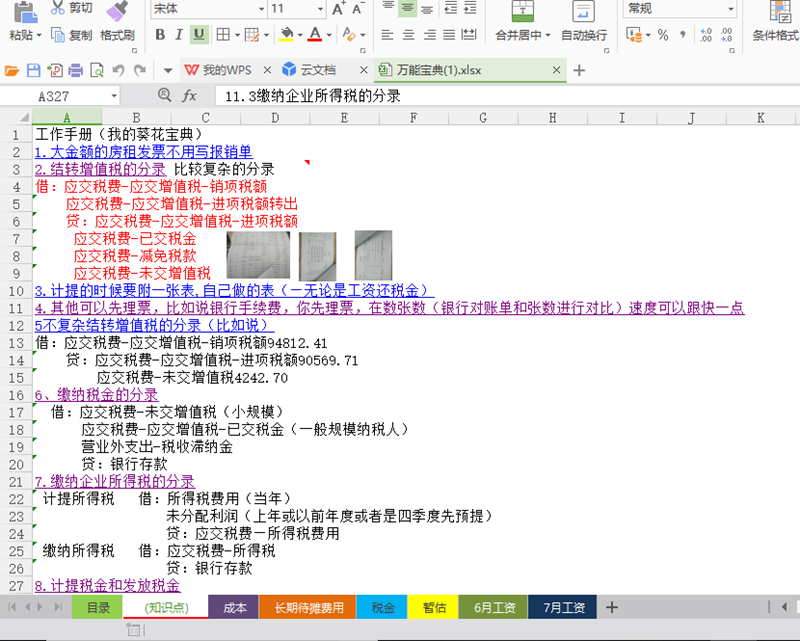Toggle italic formatting
This screenshot has height=641, width=800.
pos(180,35)
